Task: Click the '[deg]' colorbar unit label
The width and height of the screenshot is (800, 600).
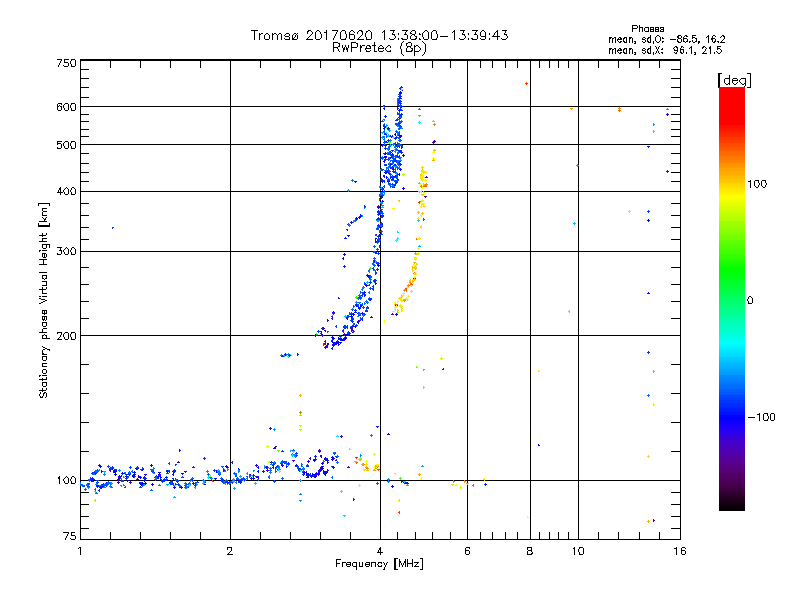Action: tap(734, 80)
